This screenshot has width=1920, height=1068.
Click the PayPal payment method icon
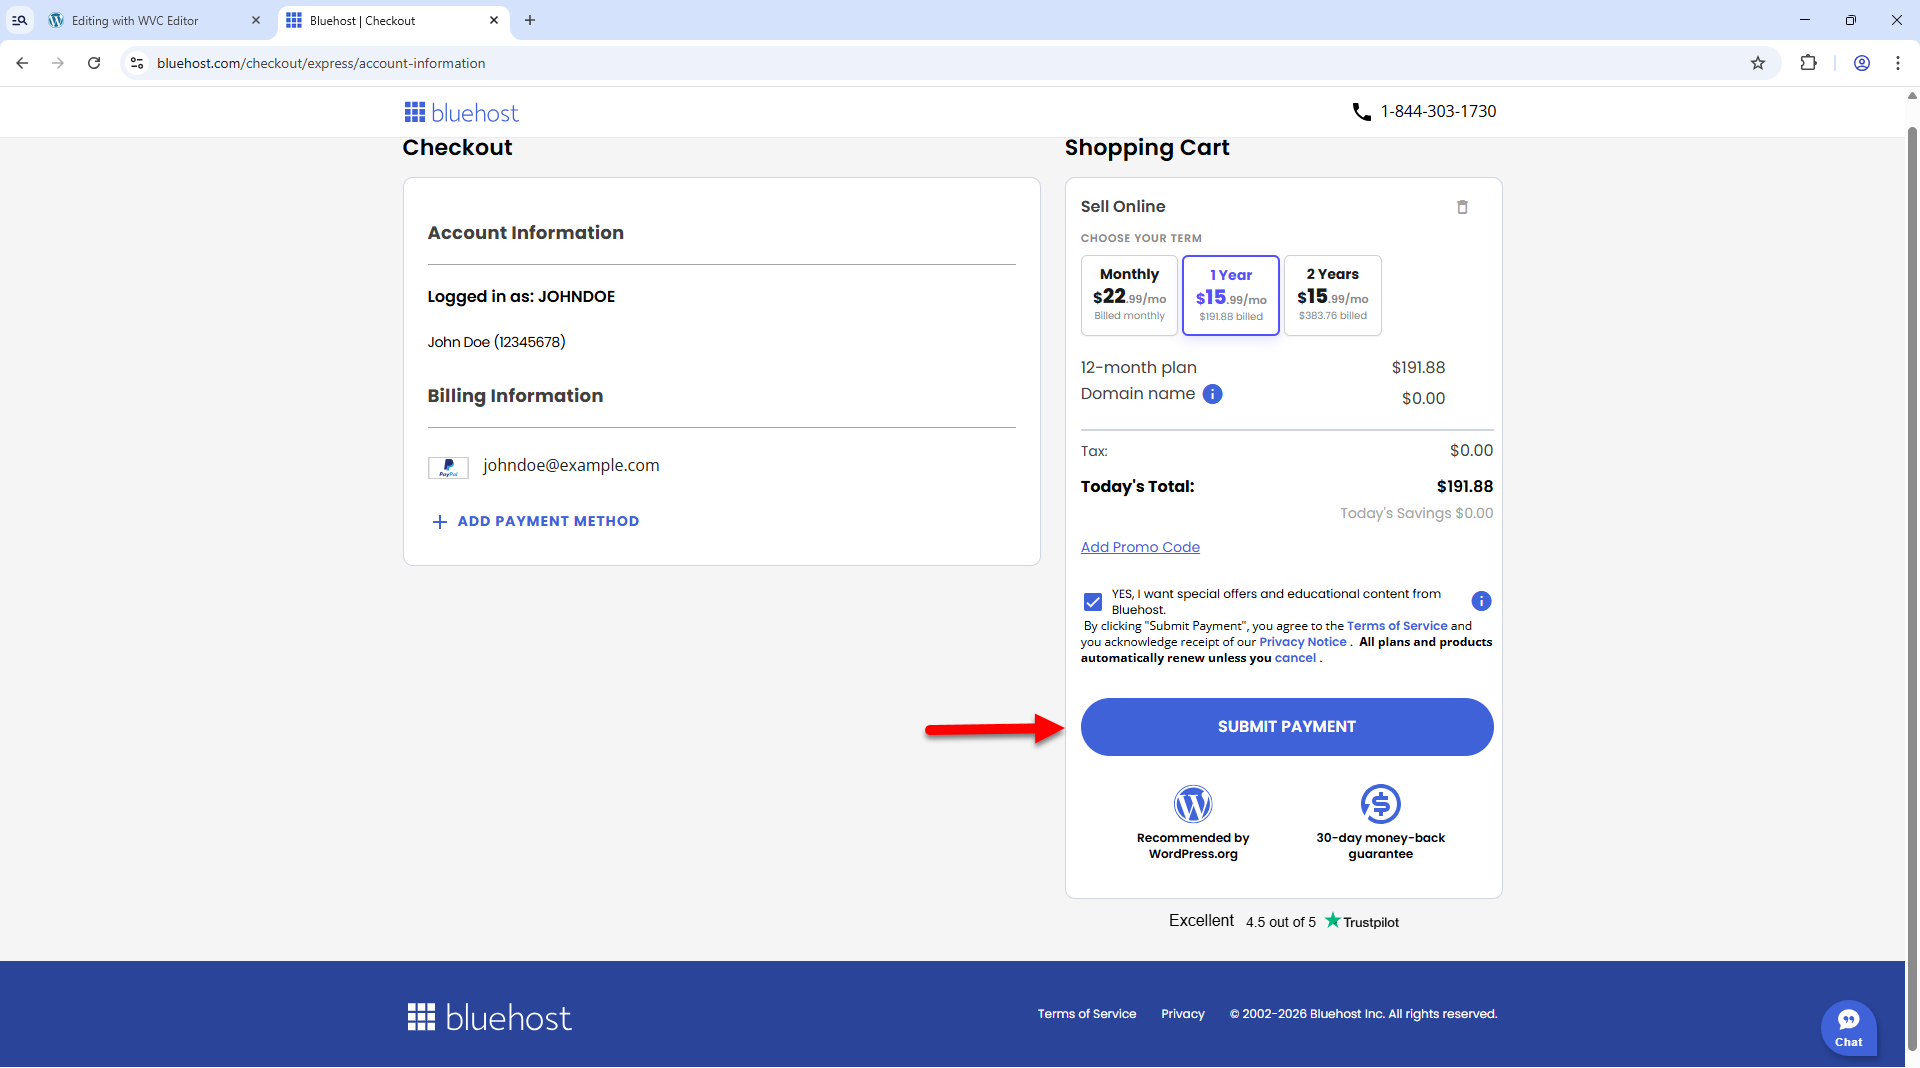coord(448,467)
